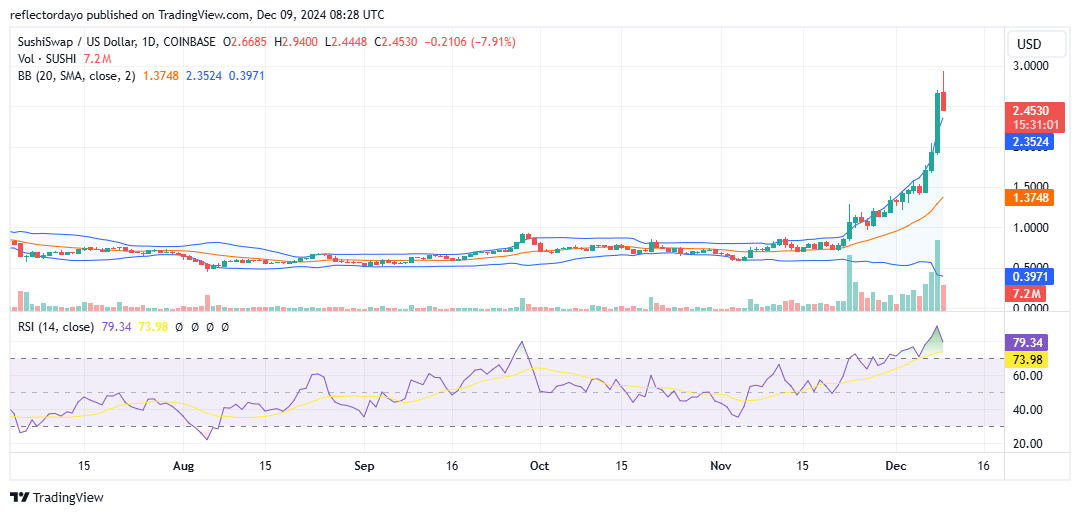The height and width of the screenshot is (515, 1080).
Task: Click the blue 0.3971 lower band label
Action: coord(1029,276)
